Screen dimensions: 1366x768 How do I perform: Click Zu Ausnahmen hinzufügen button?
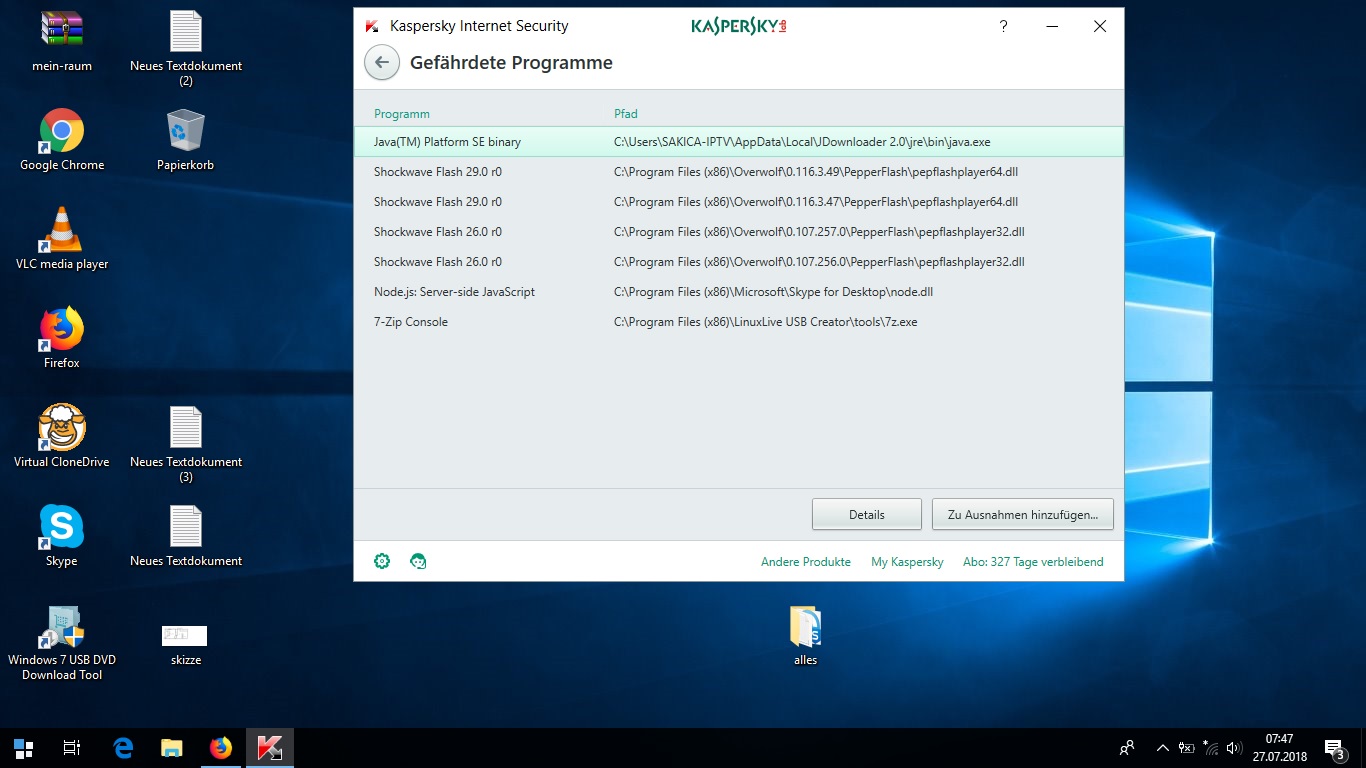tap(1023, 515)
